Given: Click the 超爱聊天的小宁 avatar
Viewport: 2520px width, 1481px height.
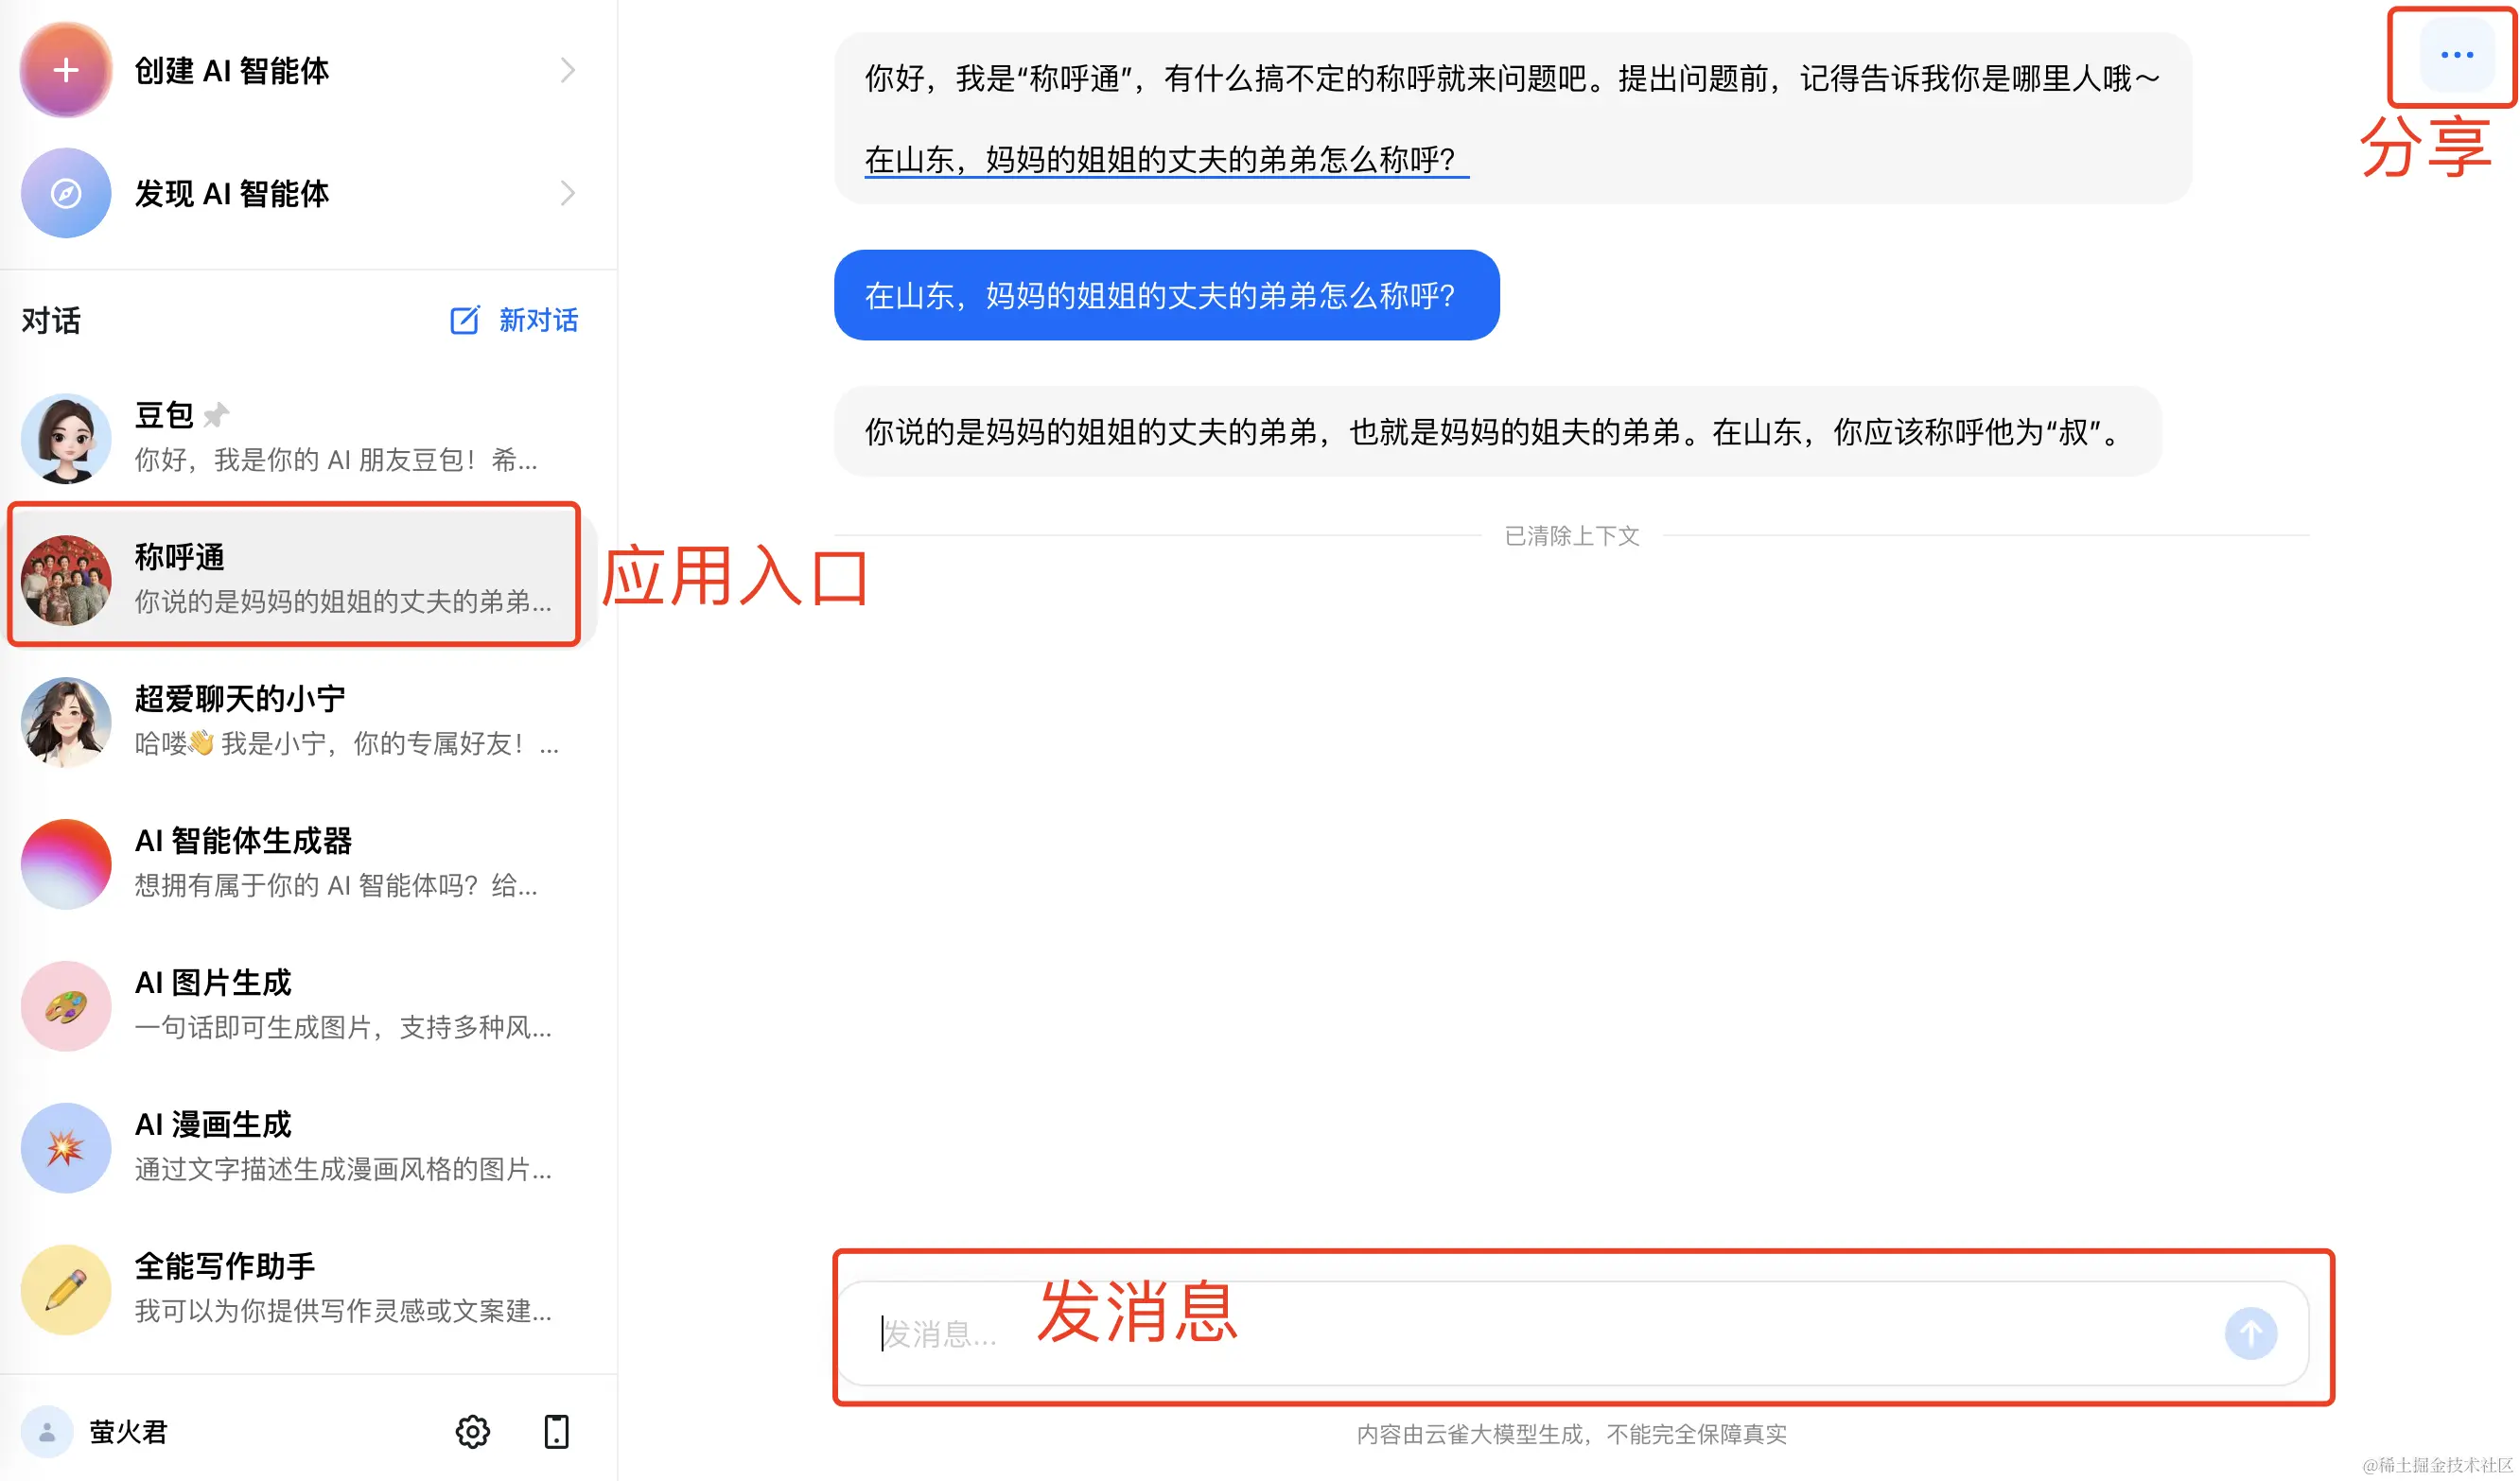Looking at the screenshot, I should coord(66,722).
